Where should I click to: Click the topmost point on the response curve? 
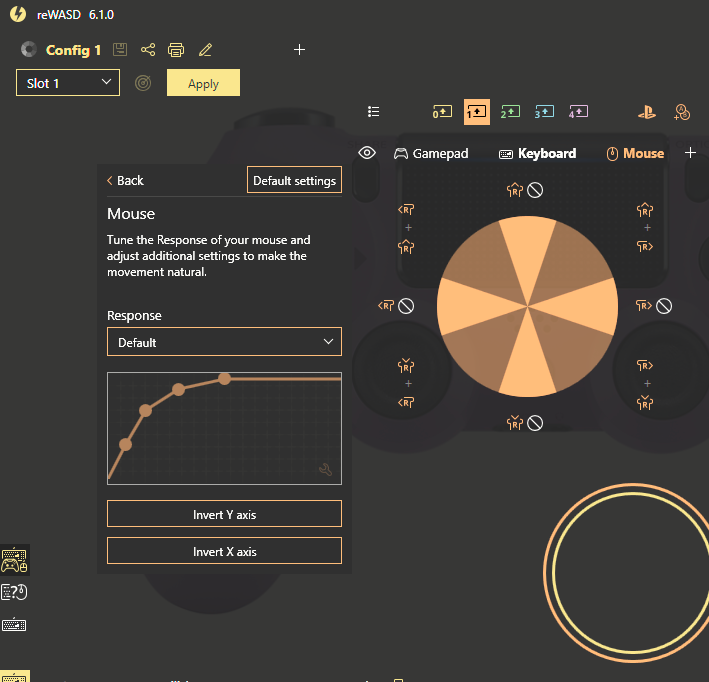(224, 378)
